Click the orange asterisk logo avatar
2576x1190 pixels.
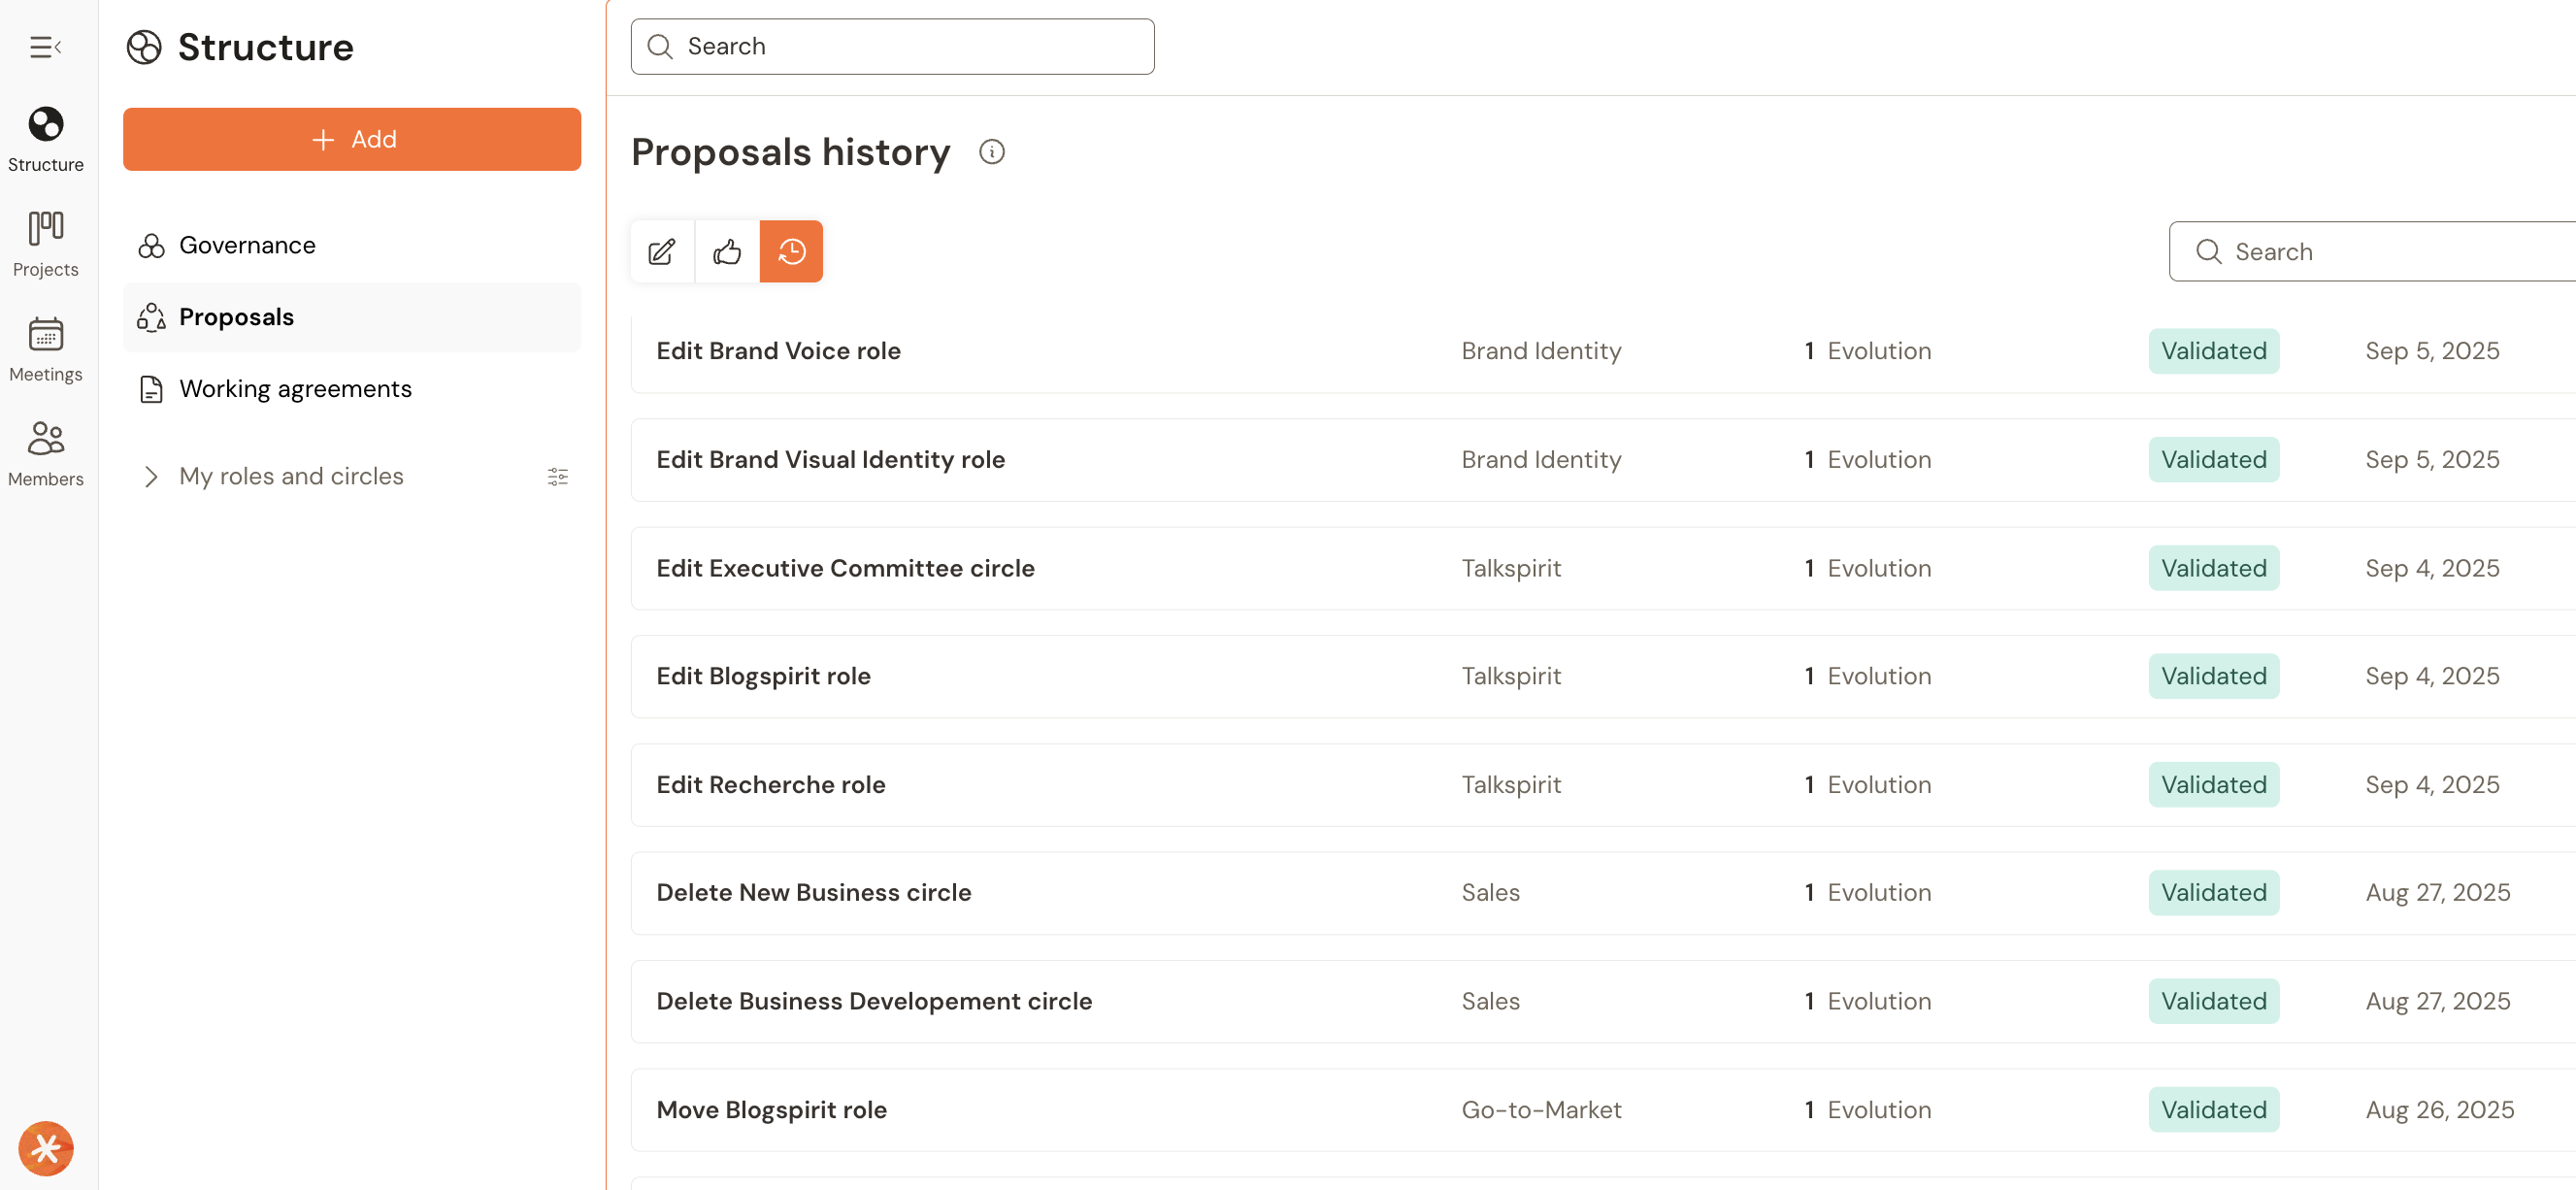pyautogui.click(x=46, y=1148)
